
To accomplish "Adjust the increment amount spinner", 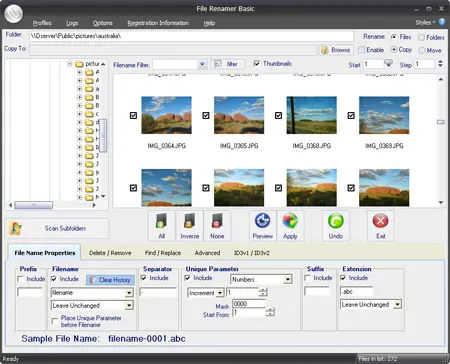I will pyautogui.click(x=263, y=292).
